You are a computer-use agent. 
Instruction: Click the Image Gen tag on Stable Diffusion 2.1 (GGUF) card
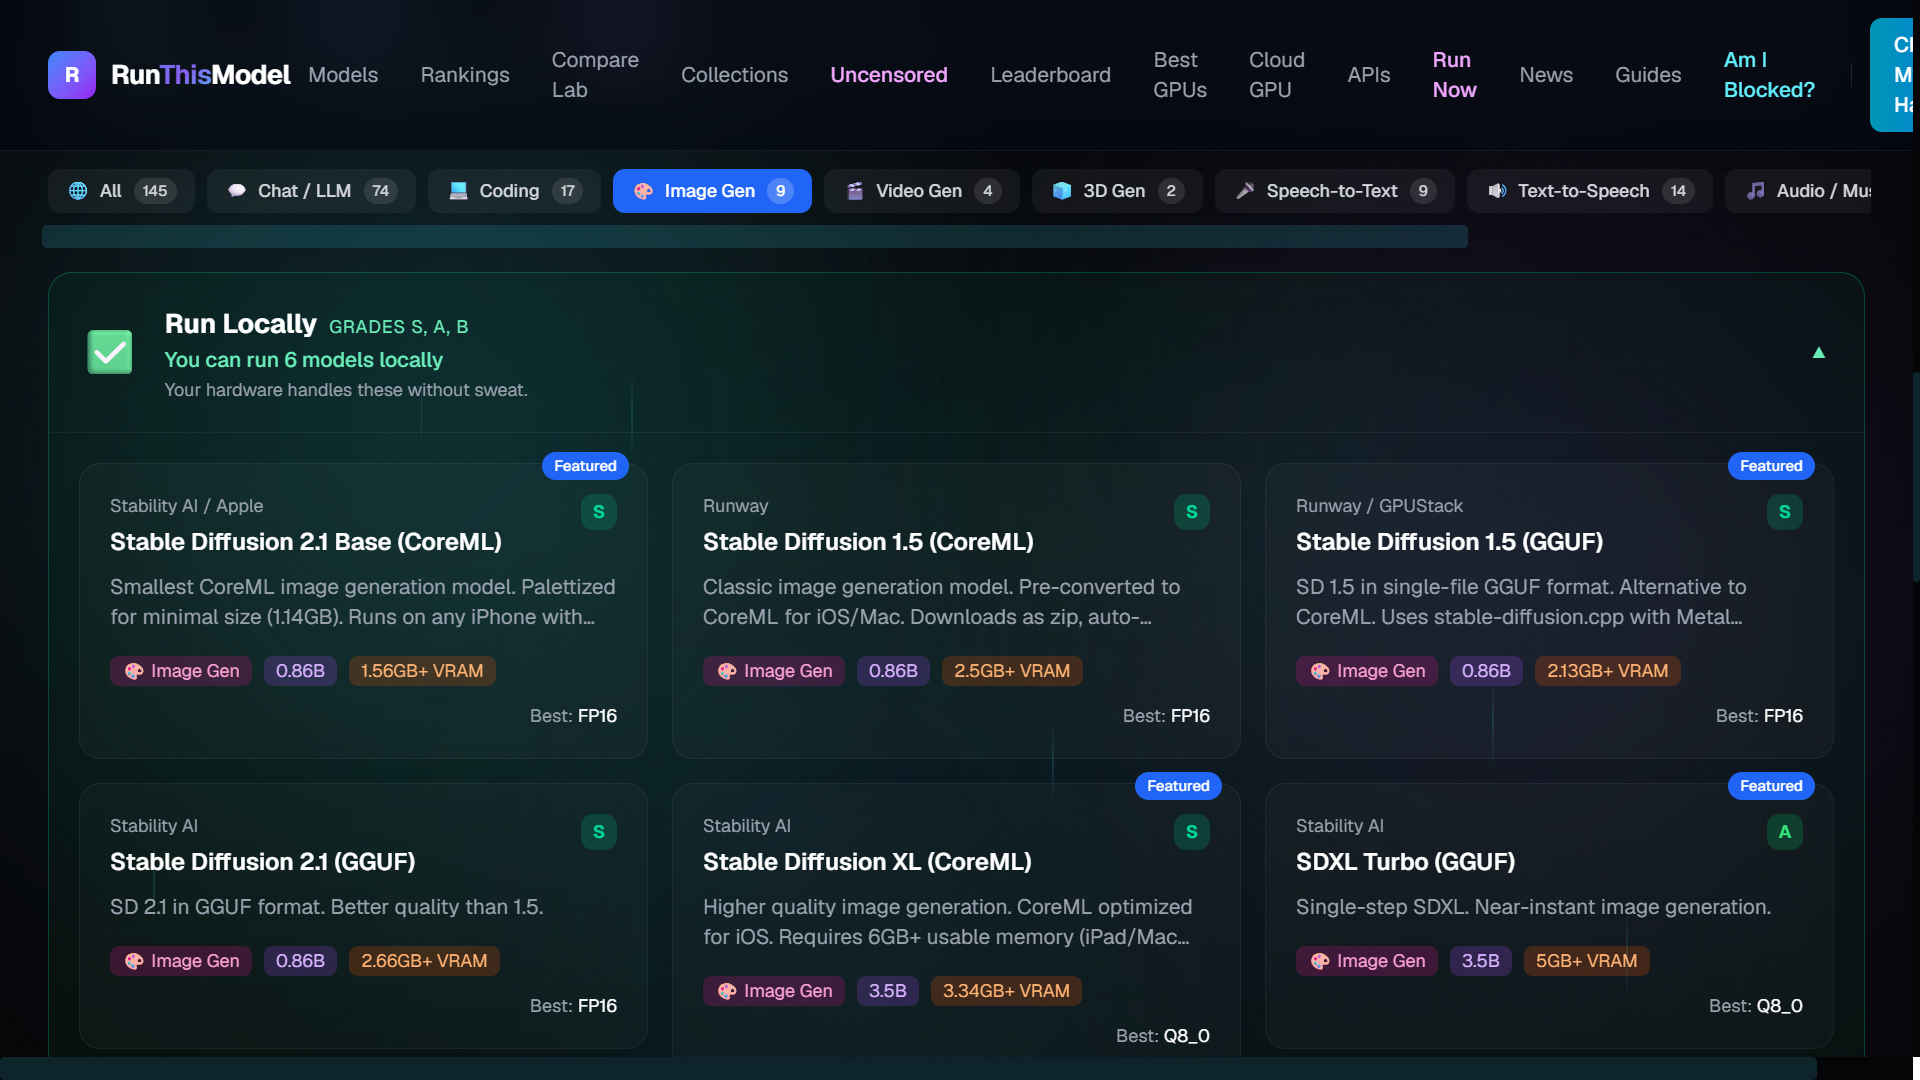click(x=181, y=961)
